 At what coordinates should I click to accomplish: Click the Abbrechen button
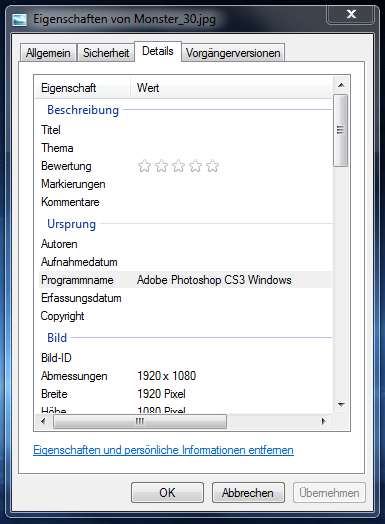click(x=248, y=492)
